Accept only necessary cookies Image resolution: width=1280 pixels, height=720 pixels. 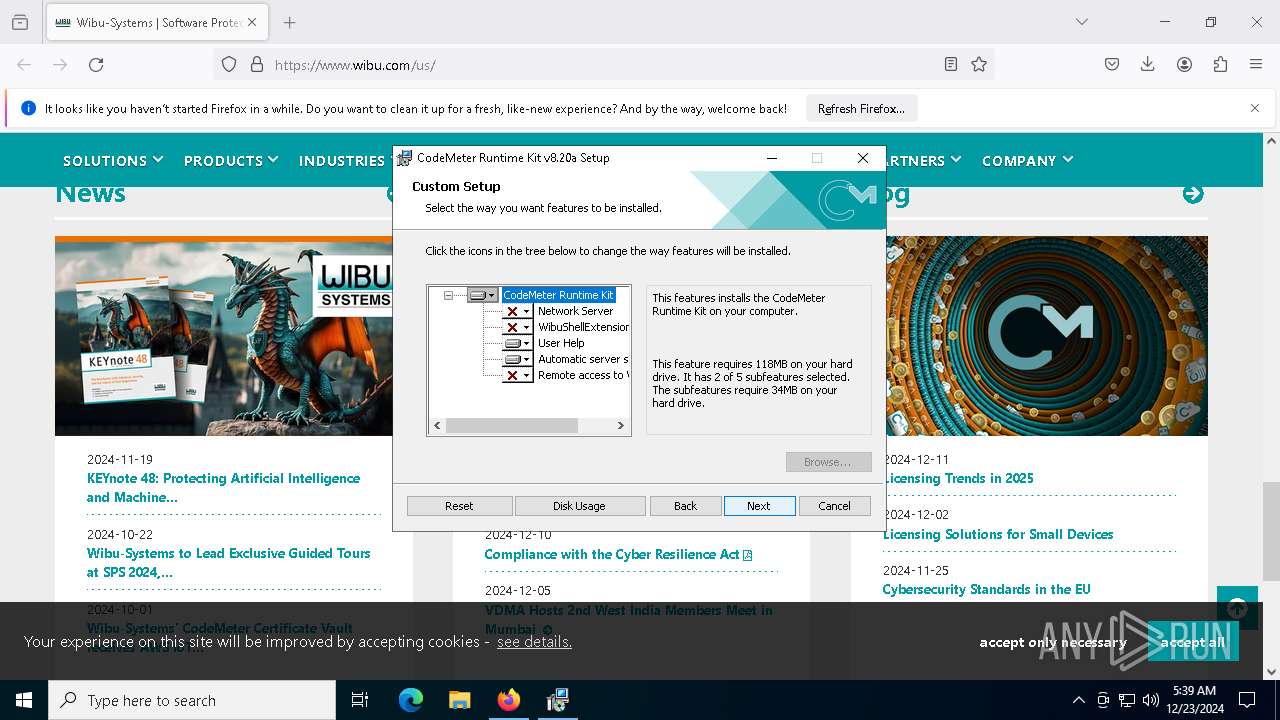point(1053,642)
